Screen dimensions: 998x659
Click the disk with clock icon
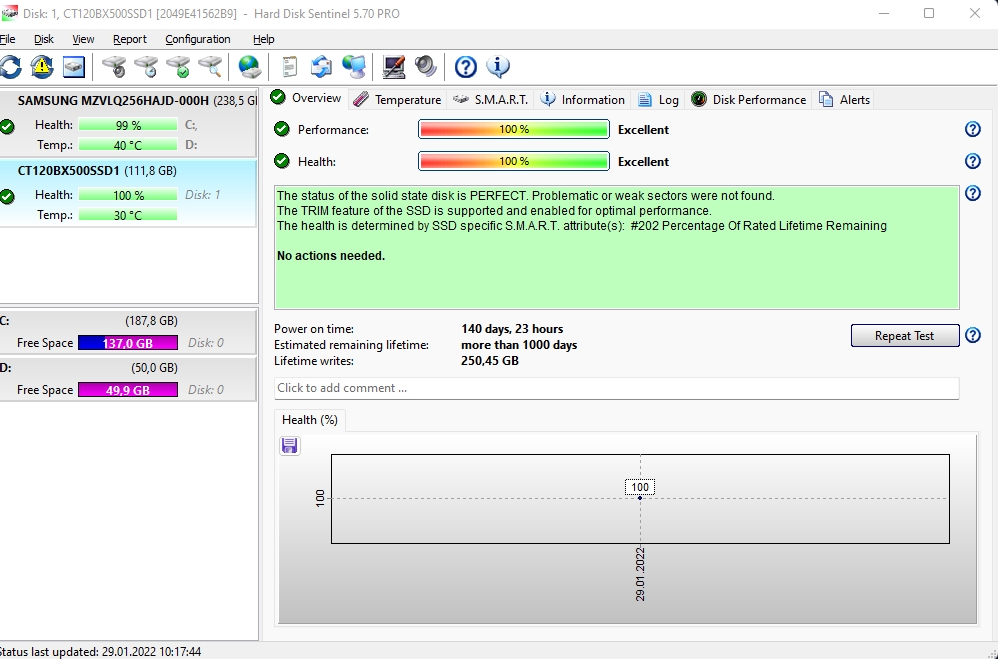pos(146,66)
